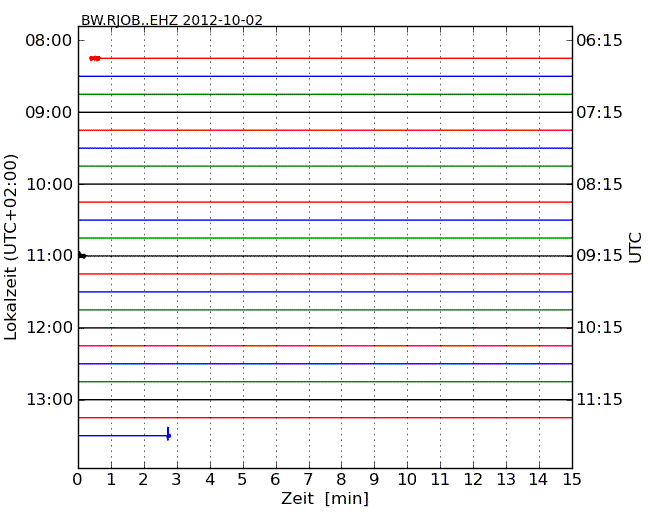
Task: Select the 12:00 local time tick label
Action: point(49,328)
